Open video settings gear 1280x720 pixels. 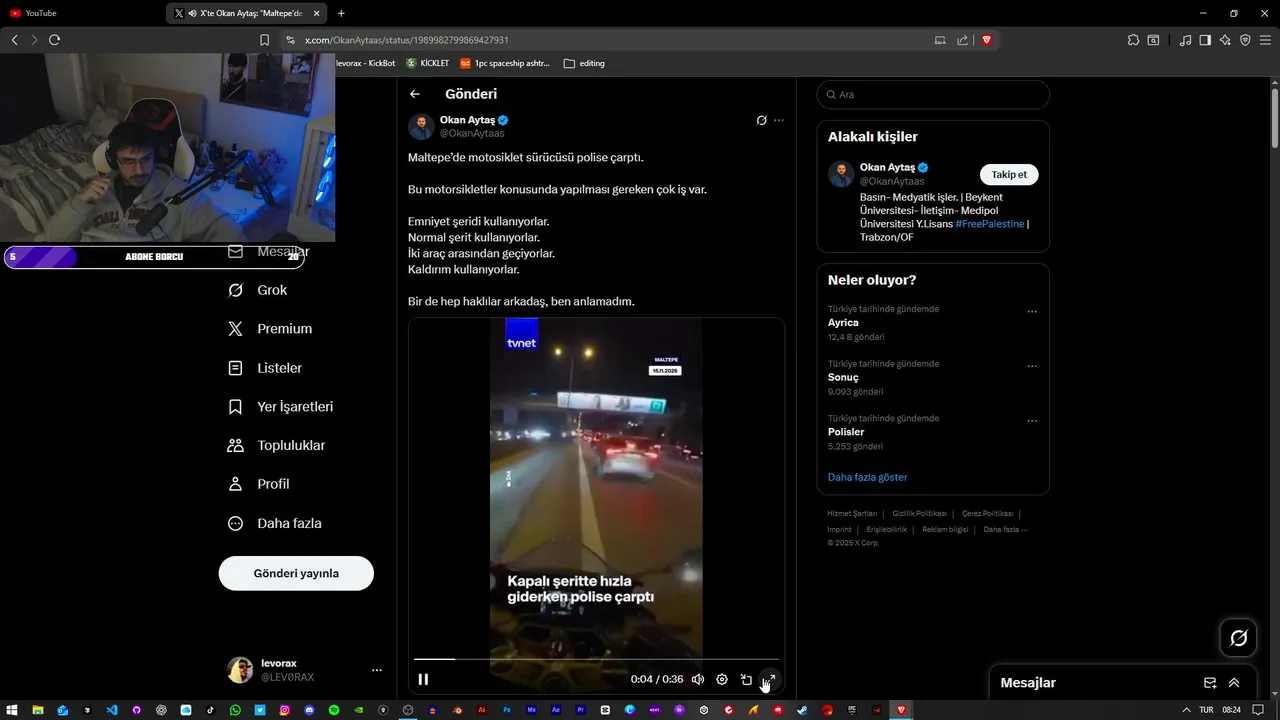click(722, 679)
